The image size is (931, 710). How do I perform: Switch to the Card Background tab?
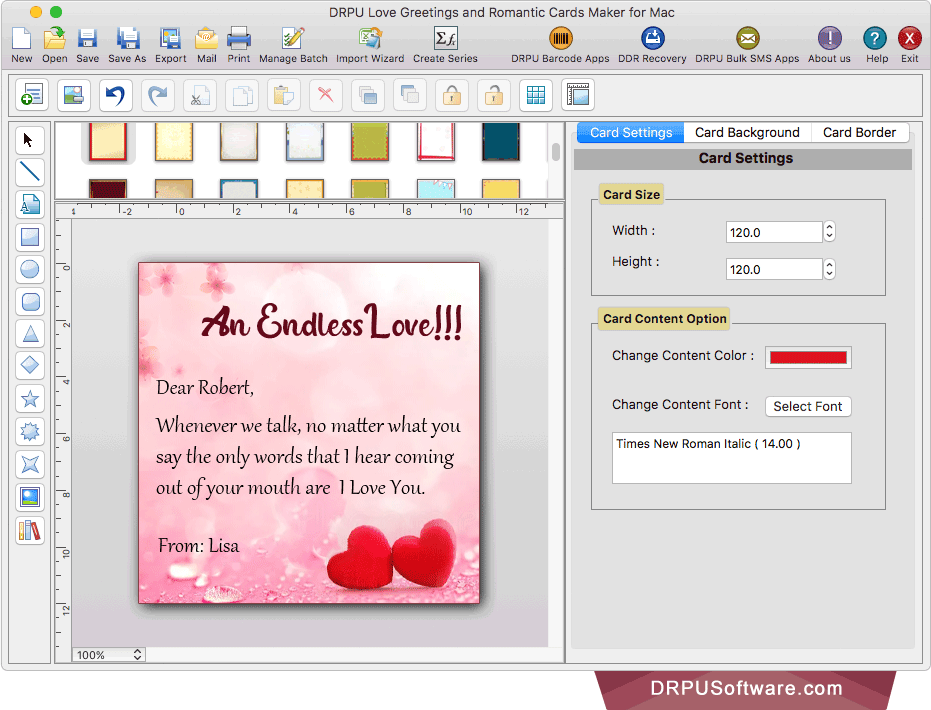(746, 131)
